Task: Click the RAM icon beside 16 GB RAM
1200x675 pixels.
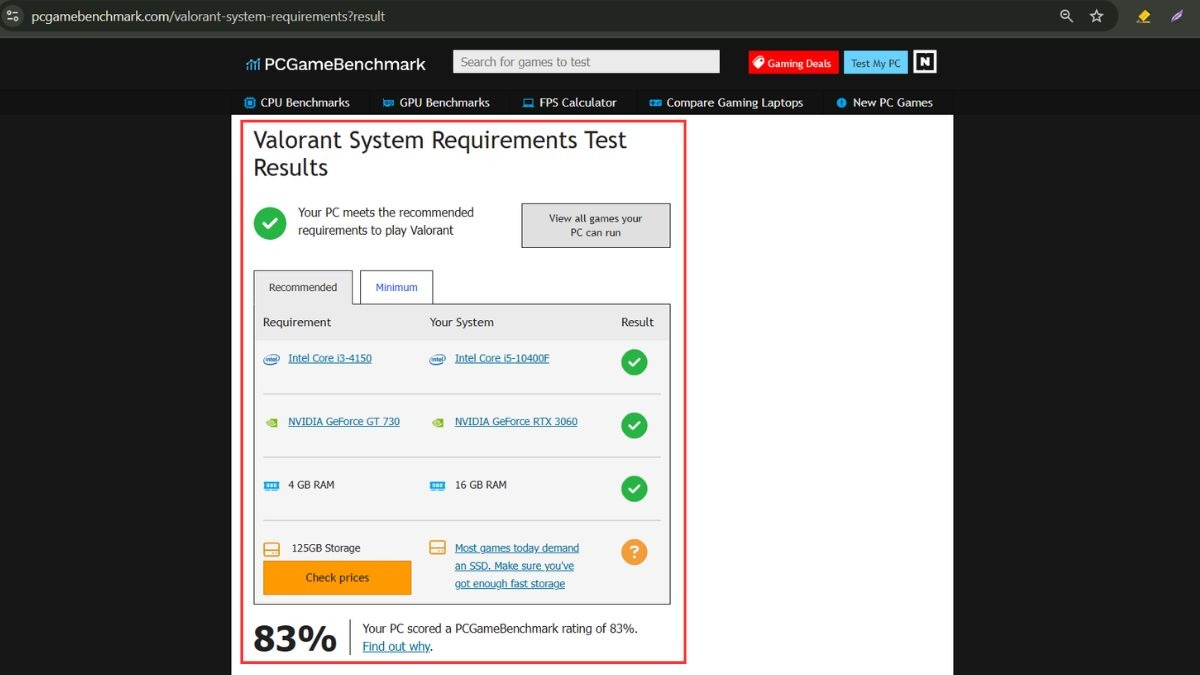Action: click(437, 485)
